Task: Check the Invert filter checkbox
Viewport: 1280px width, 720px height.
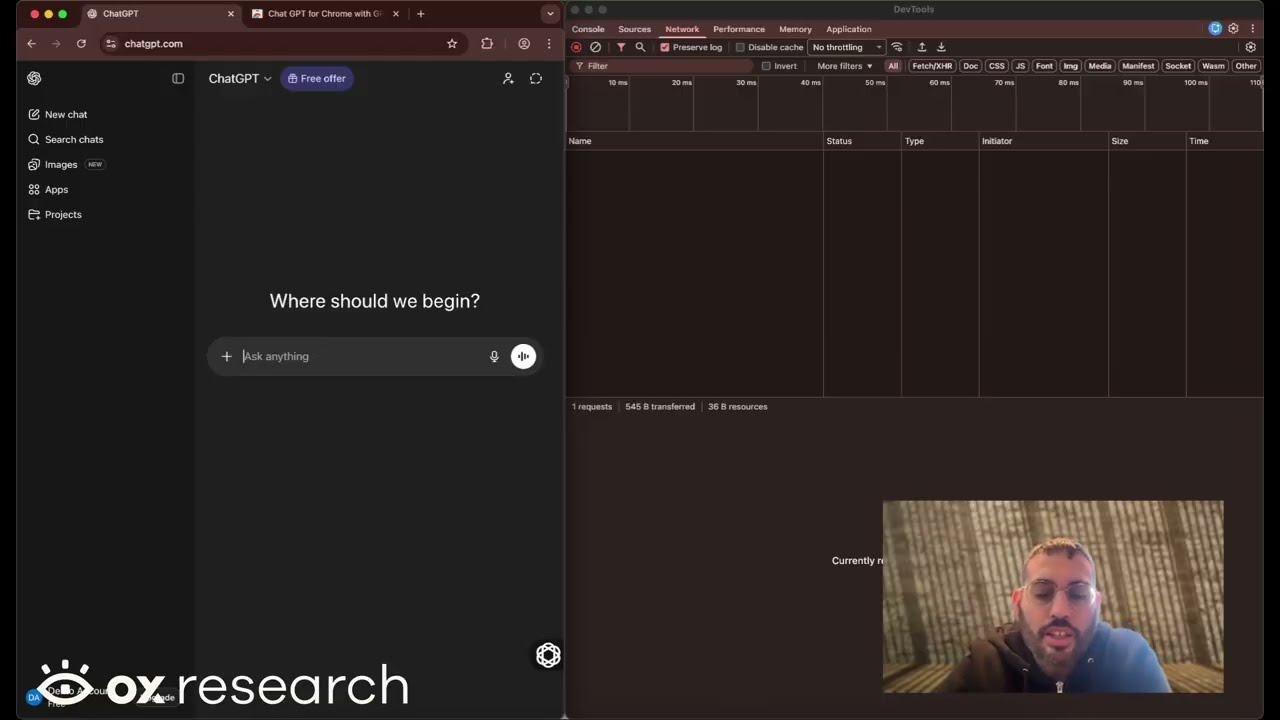Action: [x=766, y=66]
